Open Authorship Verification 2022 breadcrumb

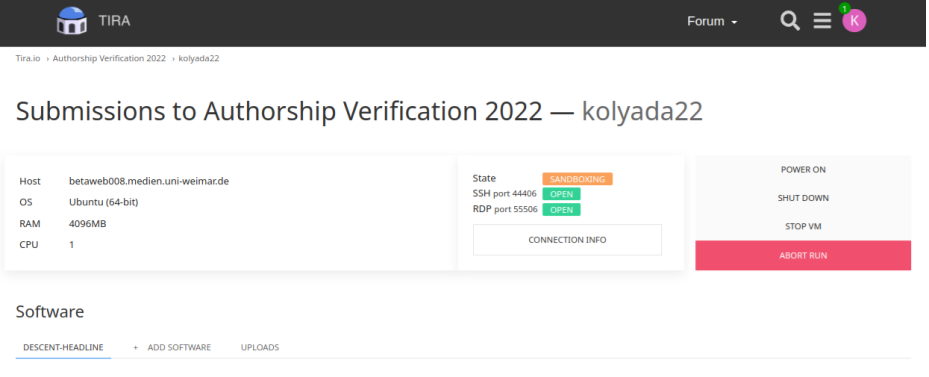coord(109,59)
